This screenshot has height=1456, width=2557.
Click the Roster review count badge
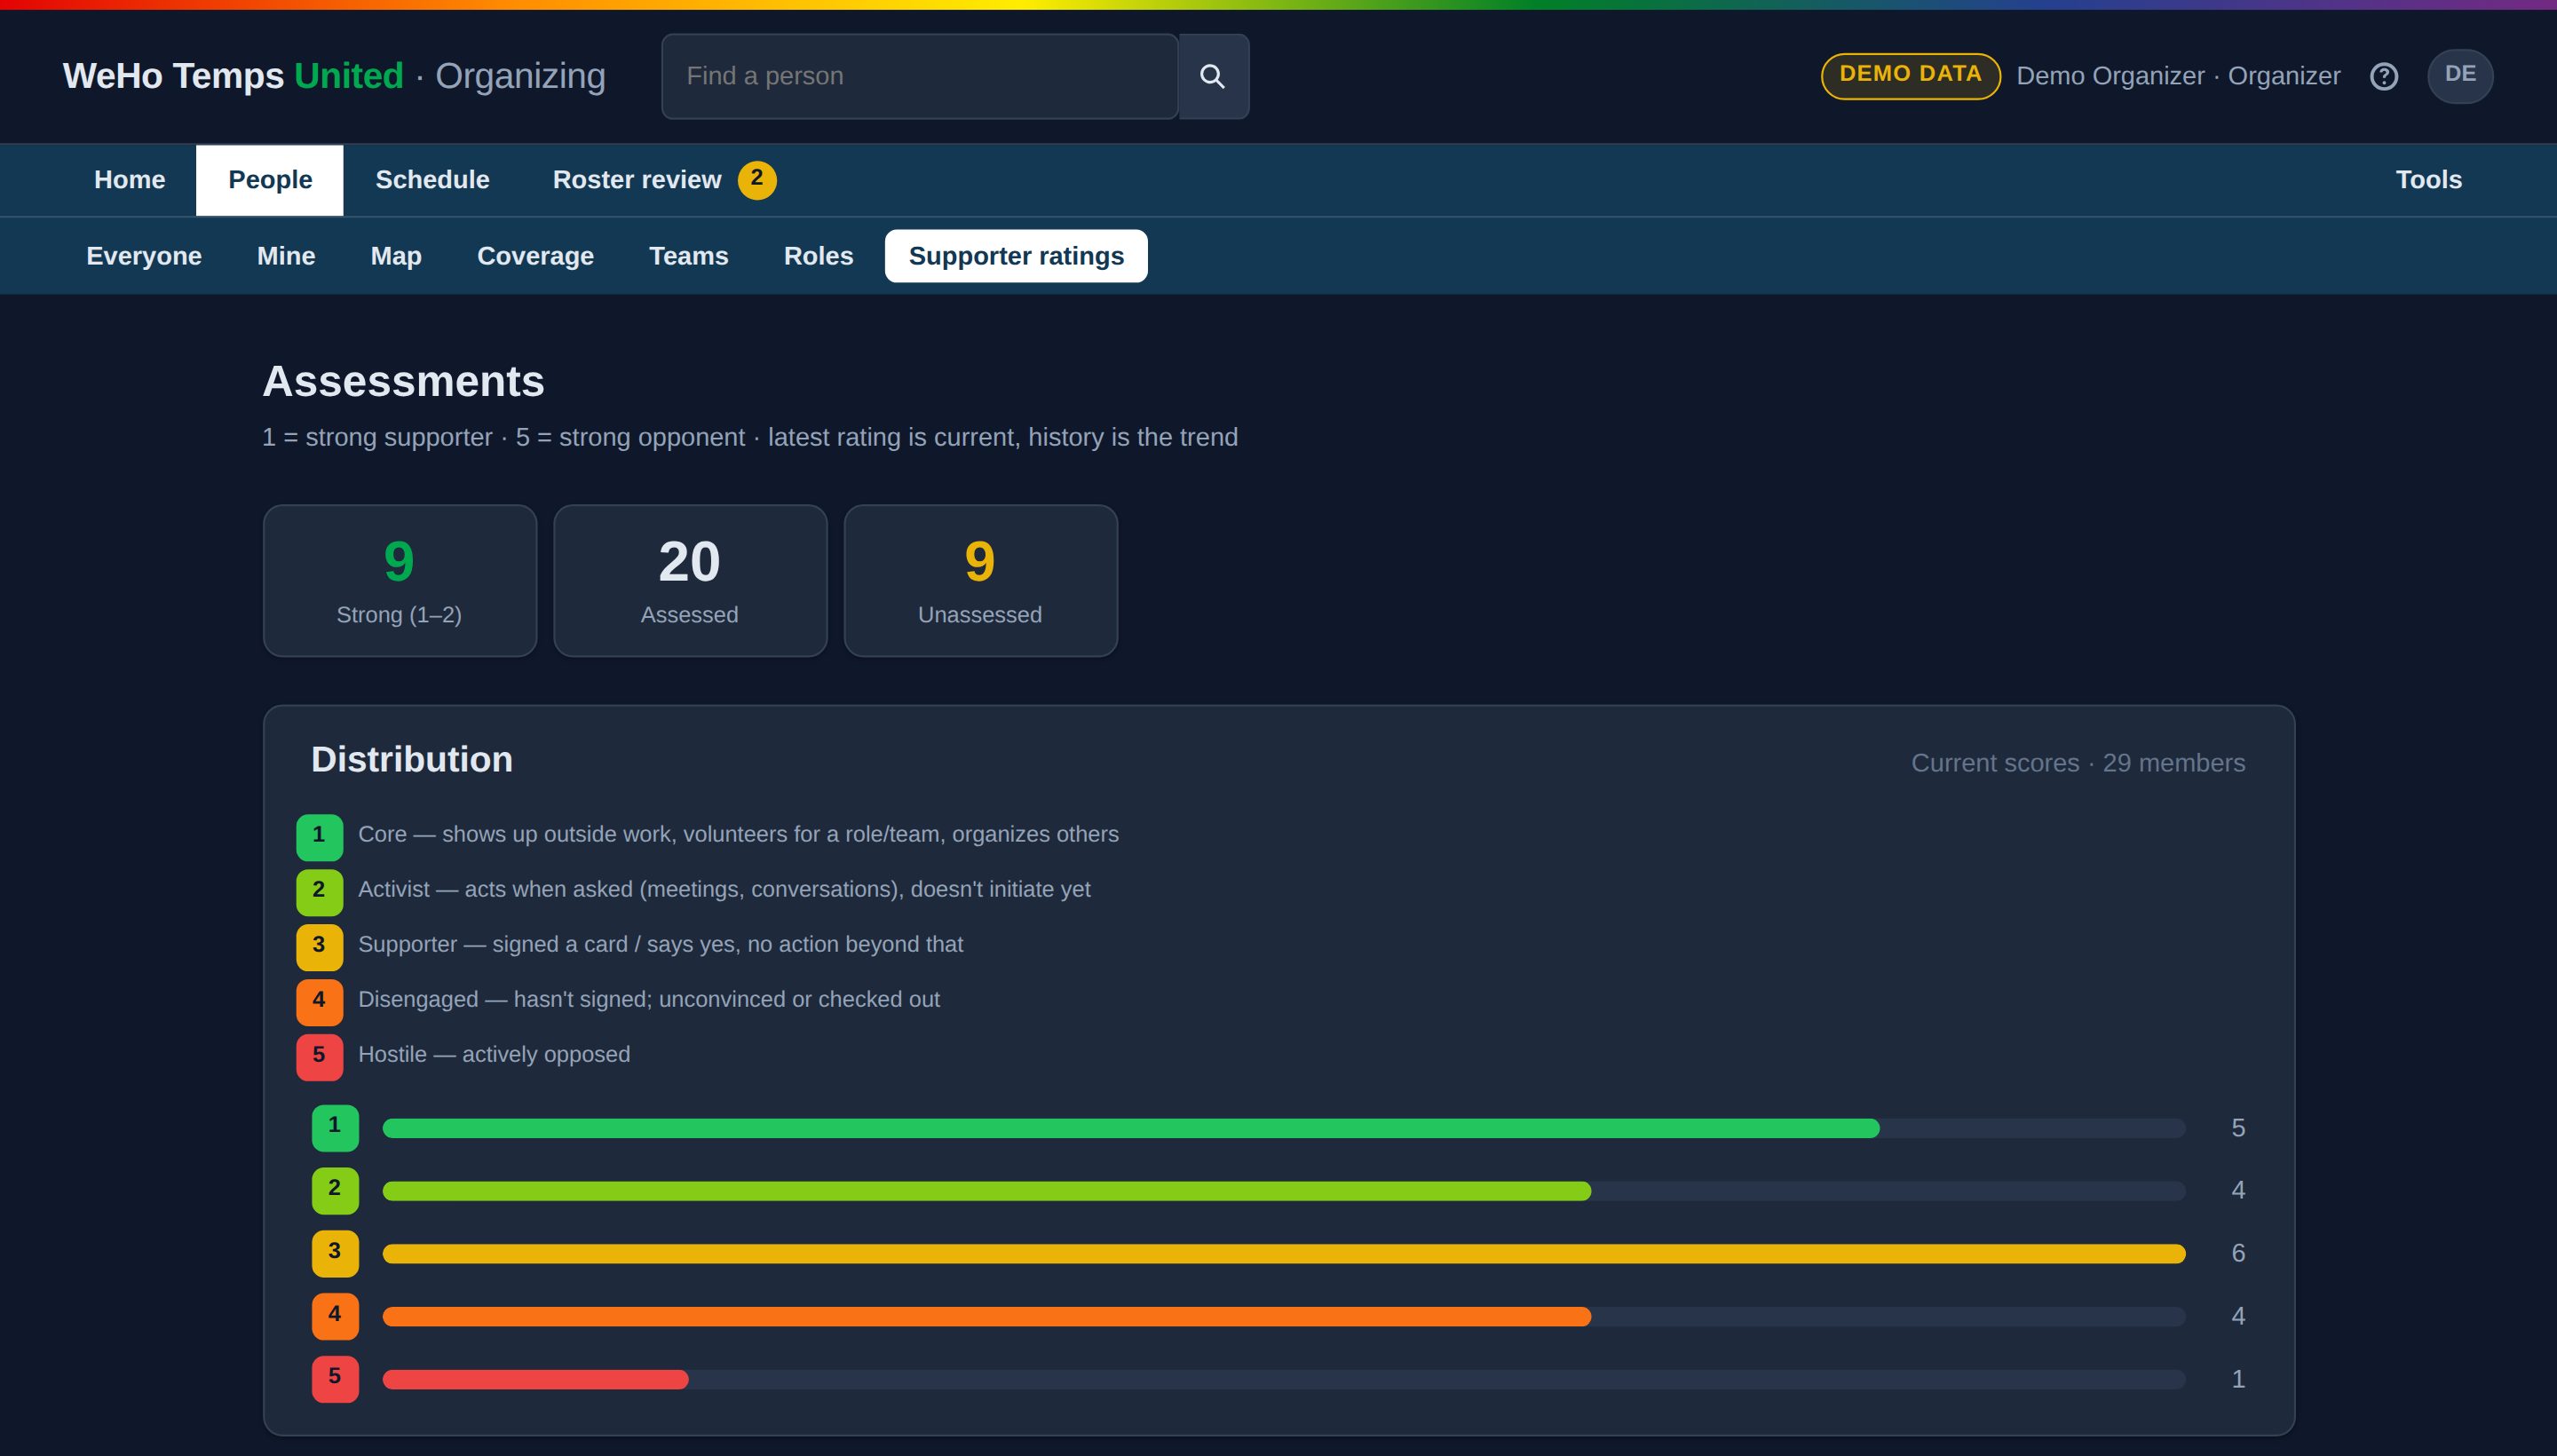click(x=757, y=180)
